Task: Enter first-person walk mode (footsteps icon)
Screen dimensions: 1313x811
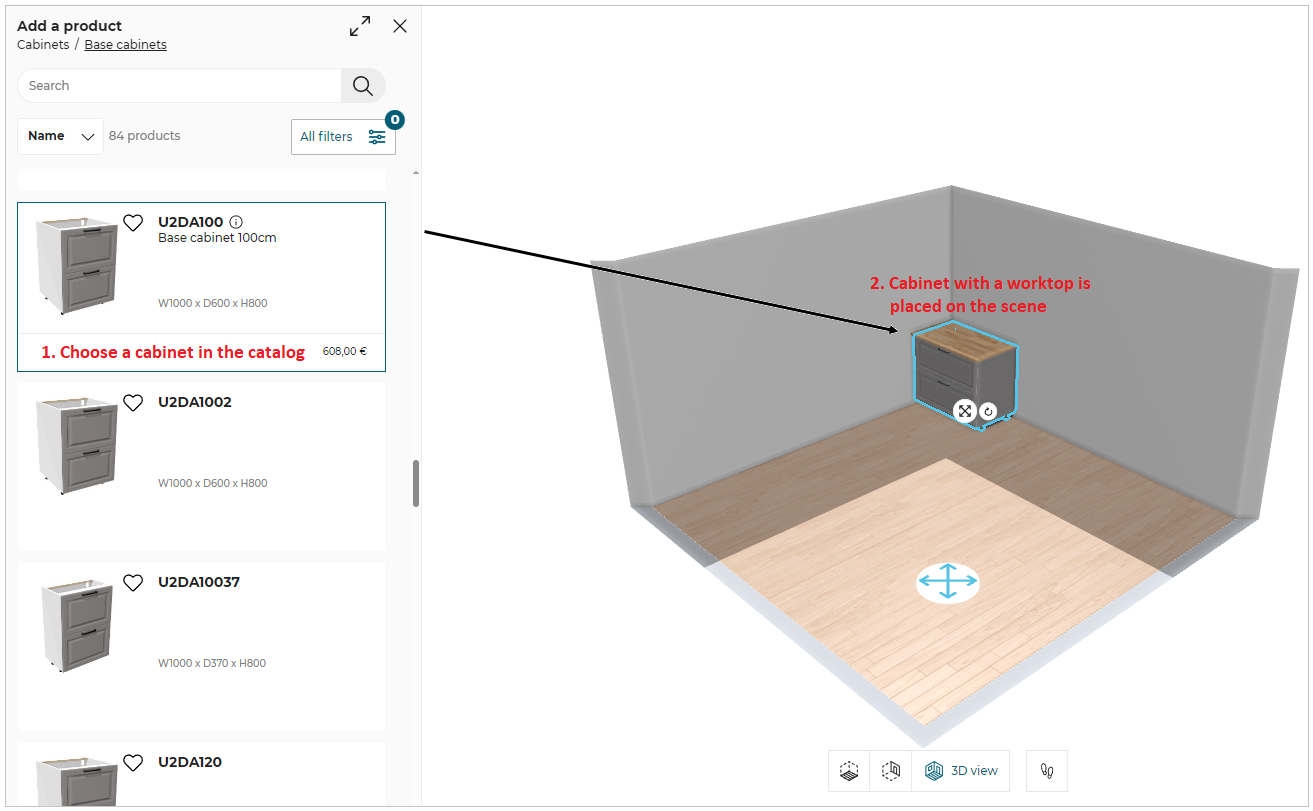Action: tap(1047, 771)
